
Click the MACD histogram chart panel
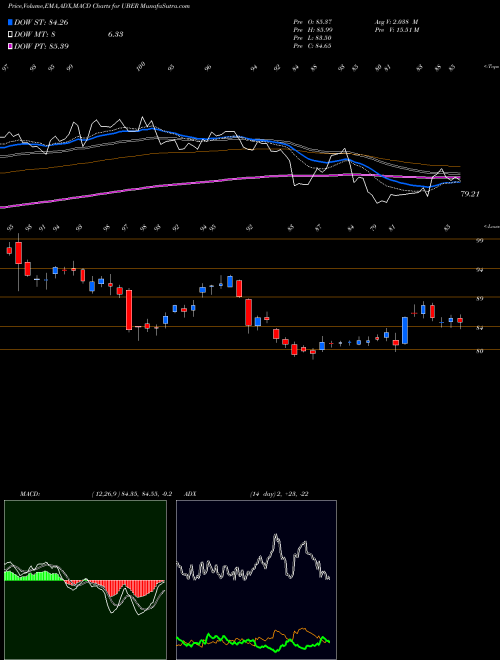coord(85,580)
